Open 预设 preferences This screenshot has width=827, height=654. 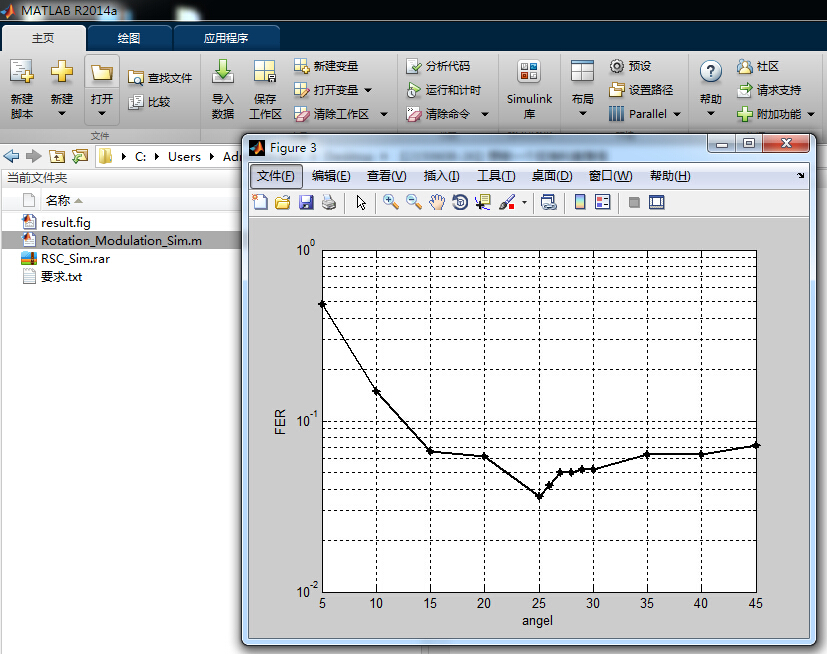[630, 66]
